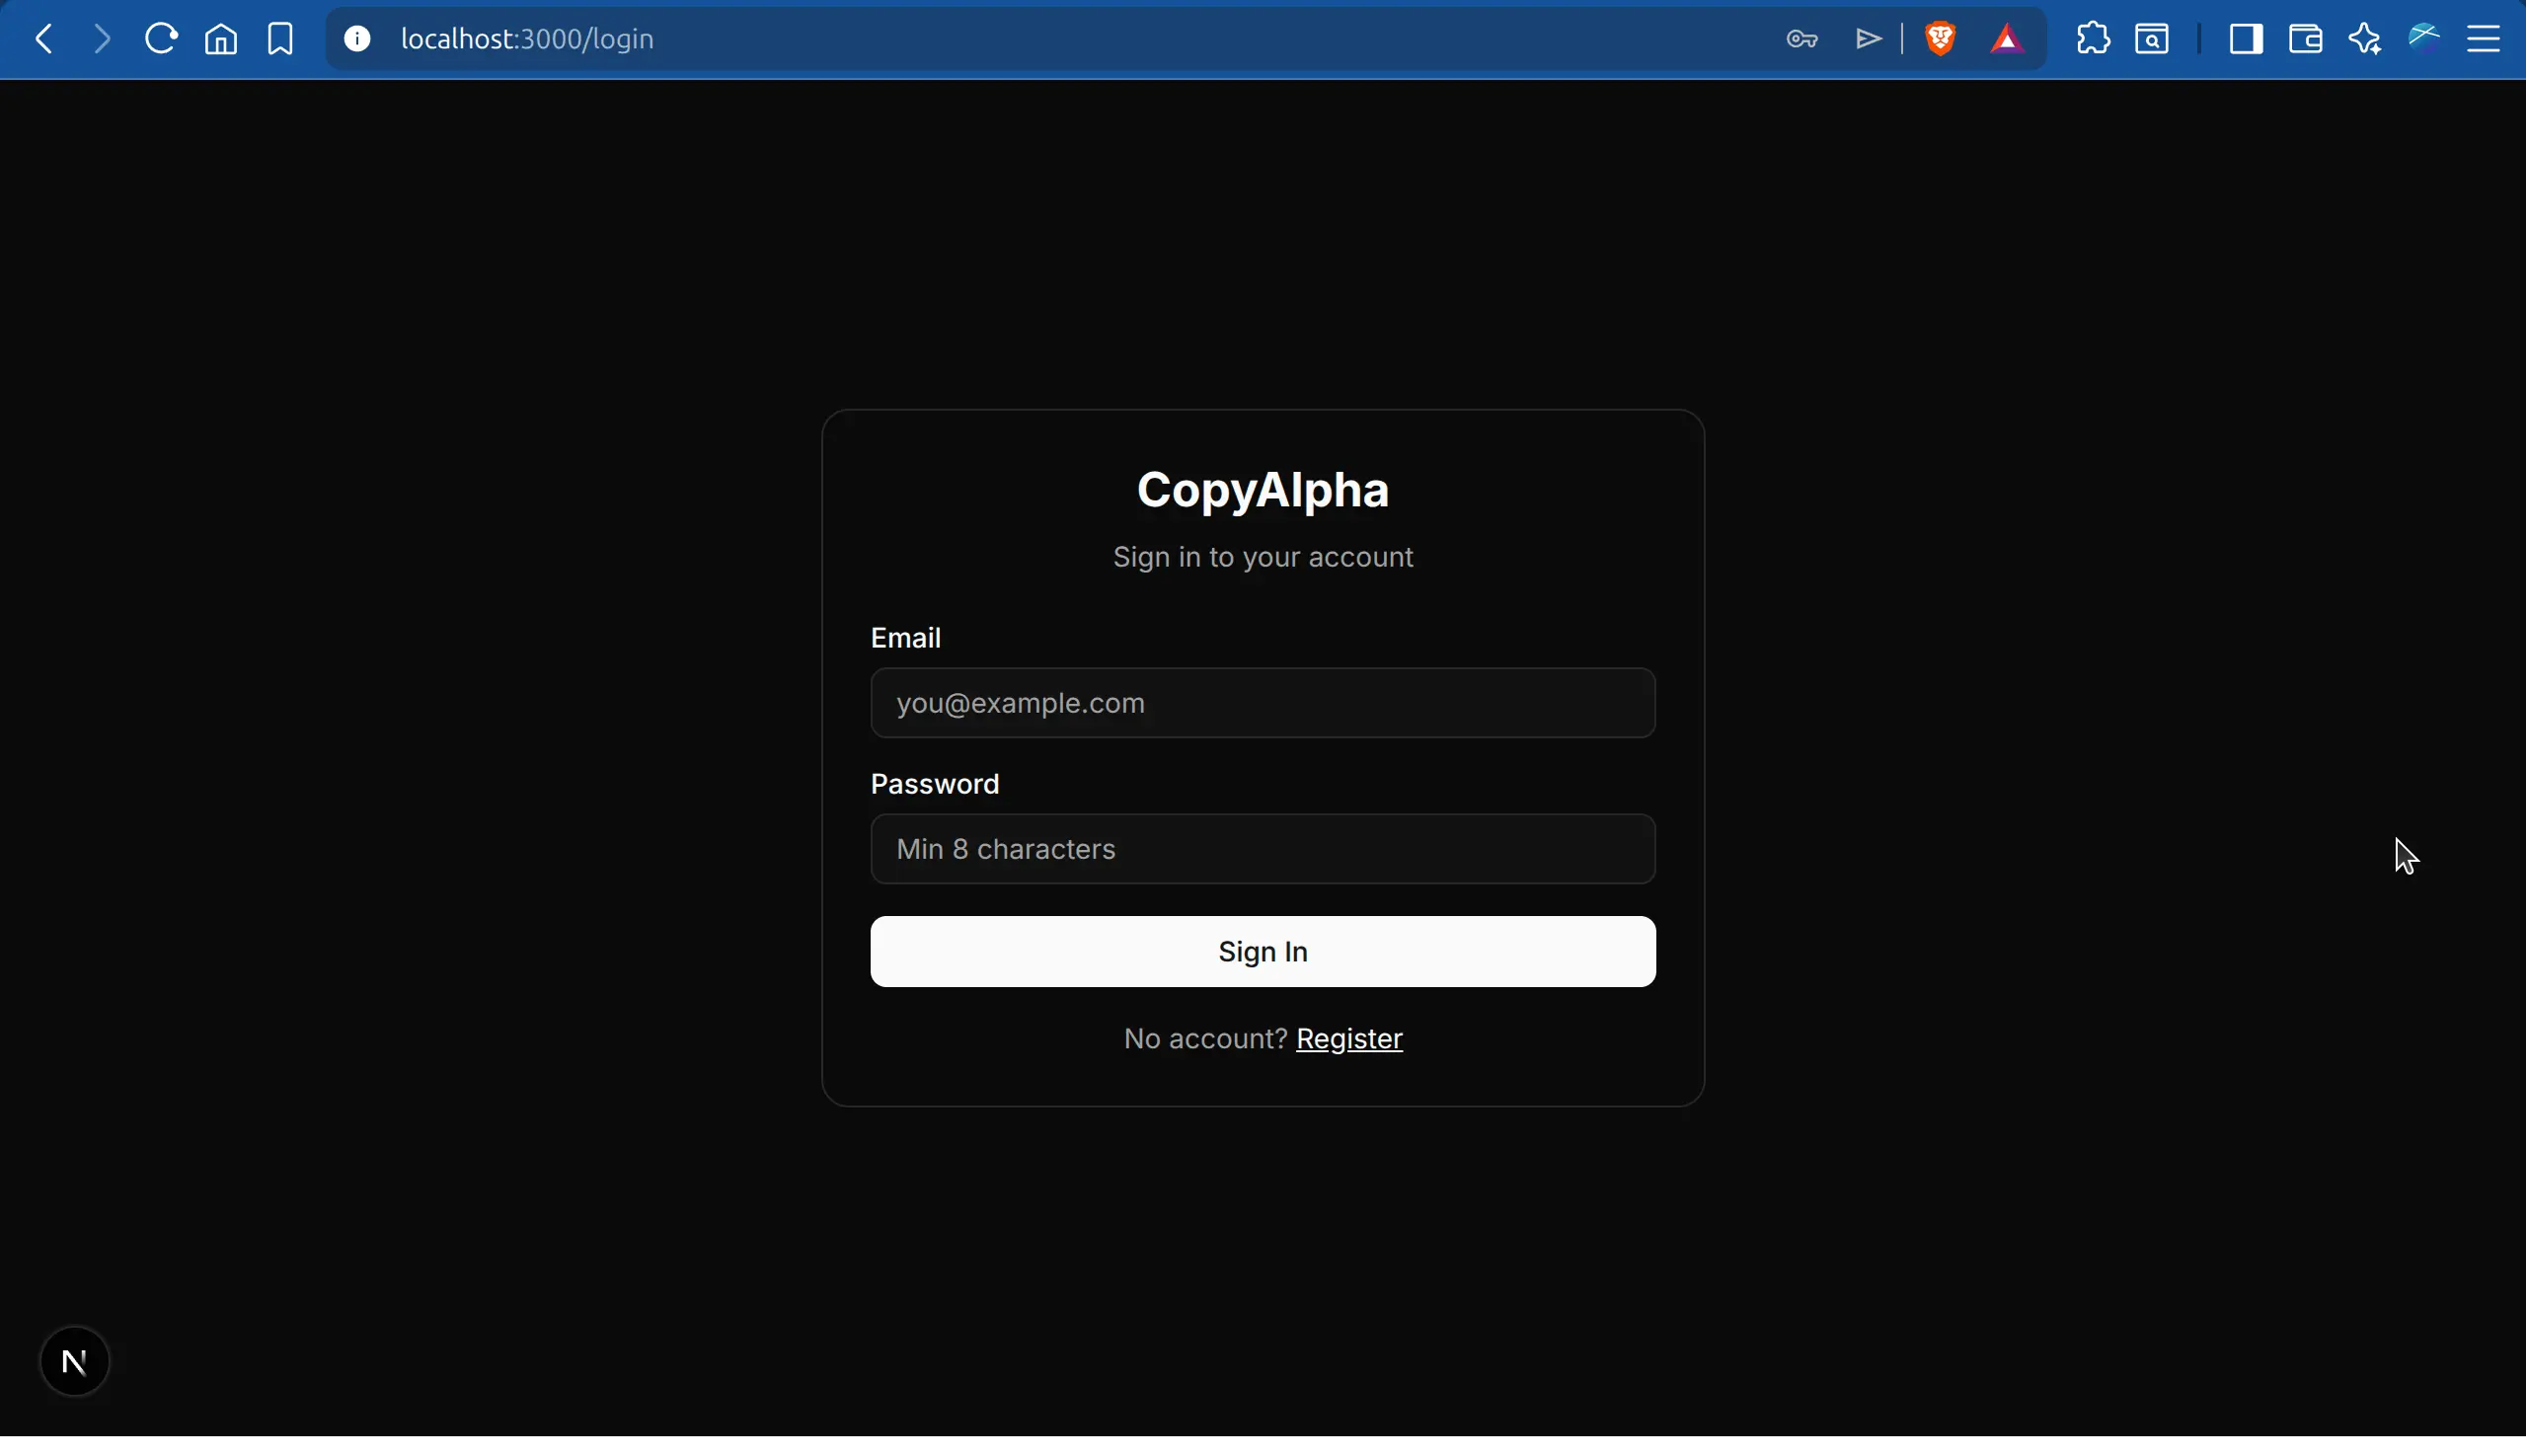Navigate back to the previous page
Screen dimensions: 2526x1456
[x=43, y=38]
